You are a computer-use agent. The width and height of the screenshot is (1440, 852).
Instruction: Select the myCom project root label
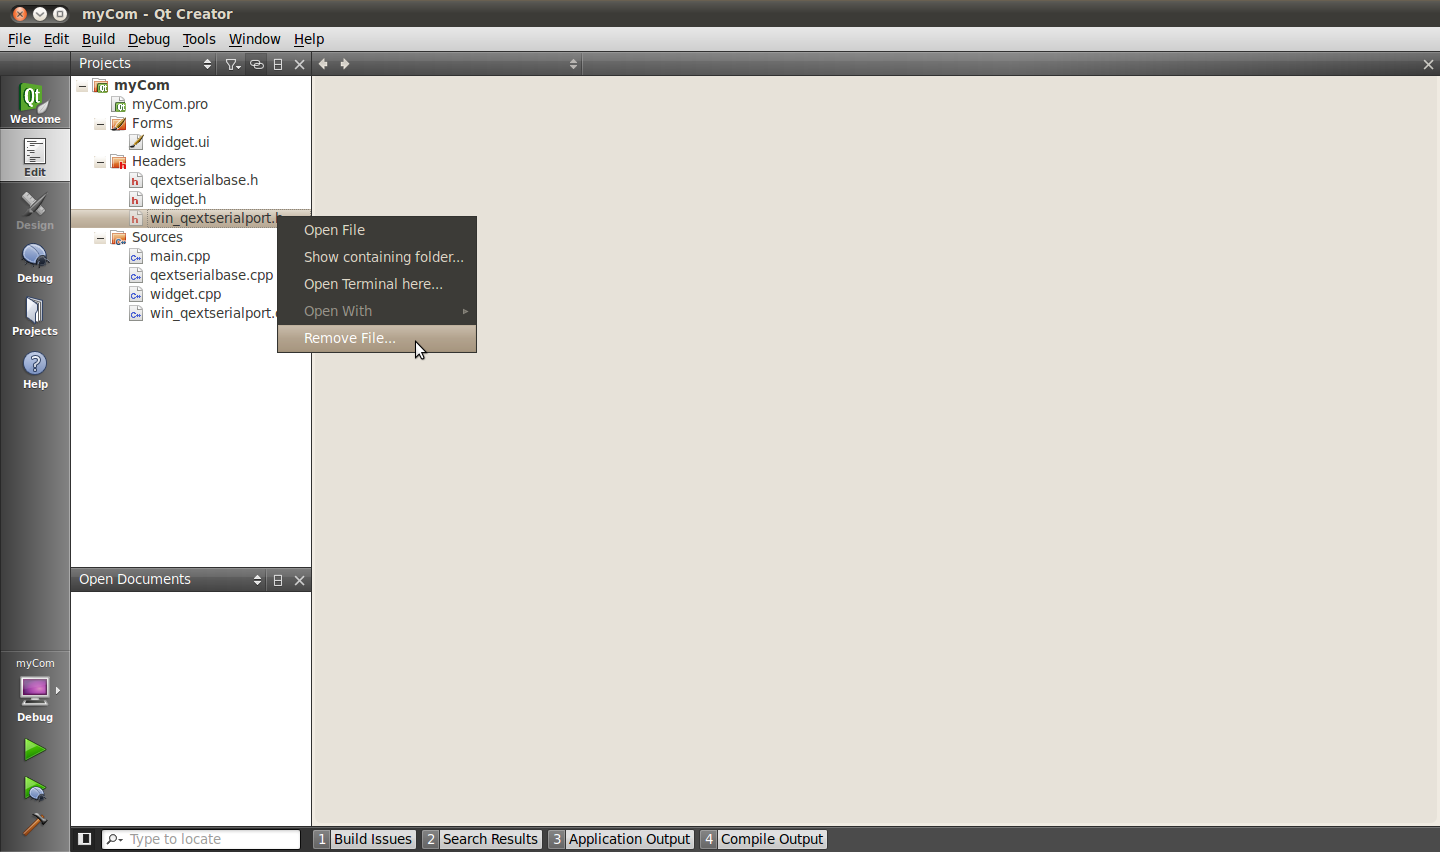tap(142, 85)
